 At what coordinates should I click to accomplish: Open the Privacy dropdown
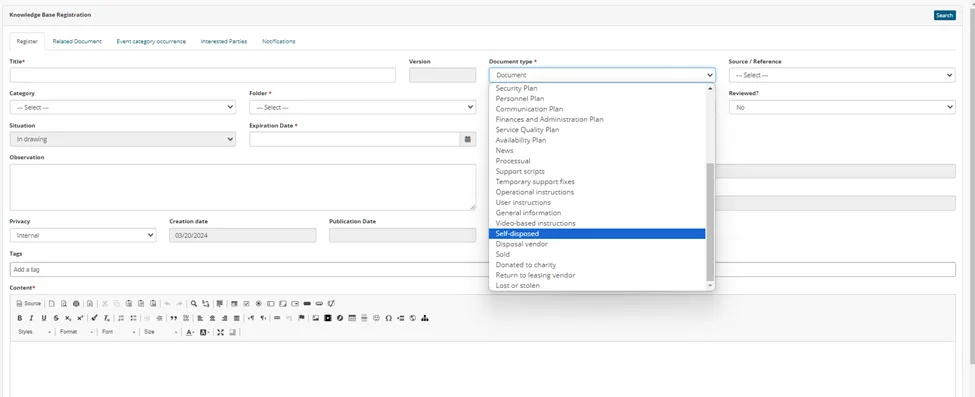(x=83, y=235)
